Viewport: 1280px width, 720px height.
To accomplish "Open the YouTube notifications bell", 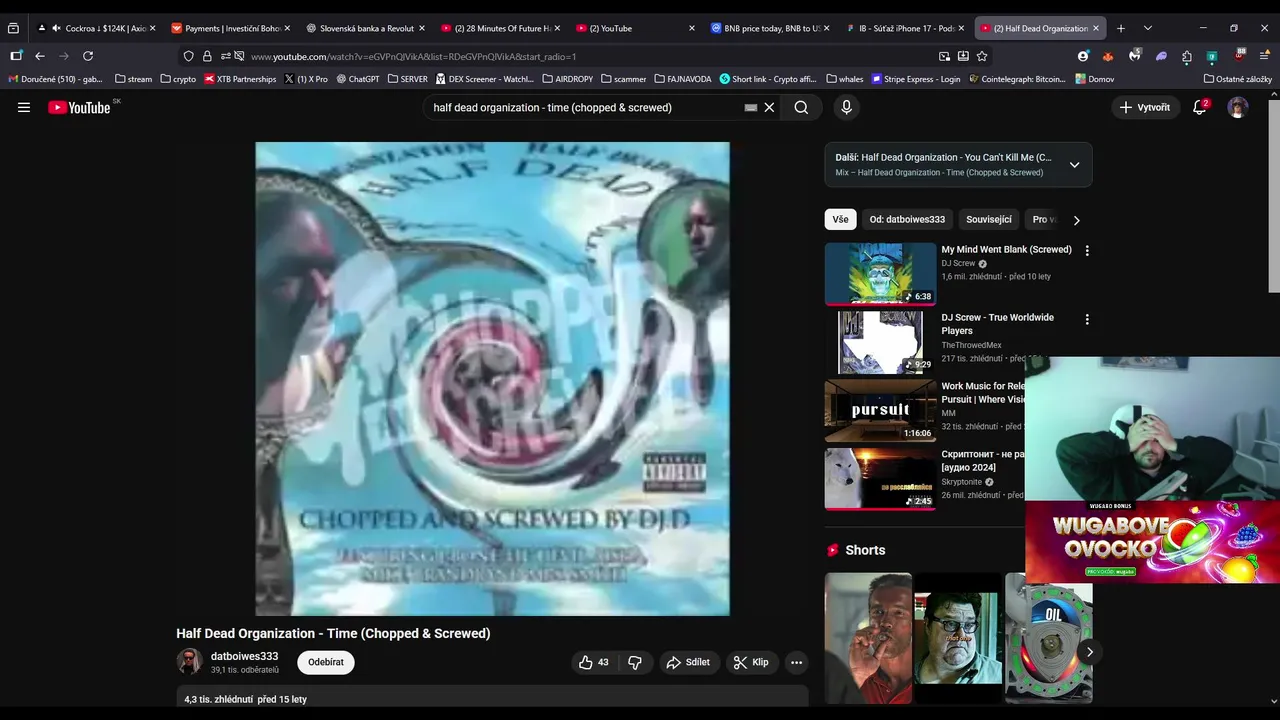I will click(x=1200, y=107).
